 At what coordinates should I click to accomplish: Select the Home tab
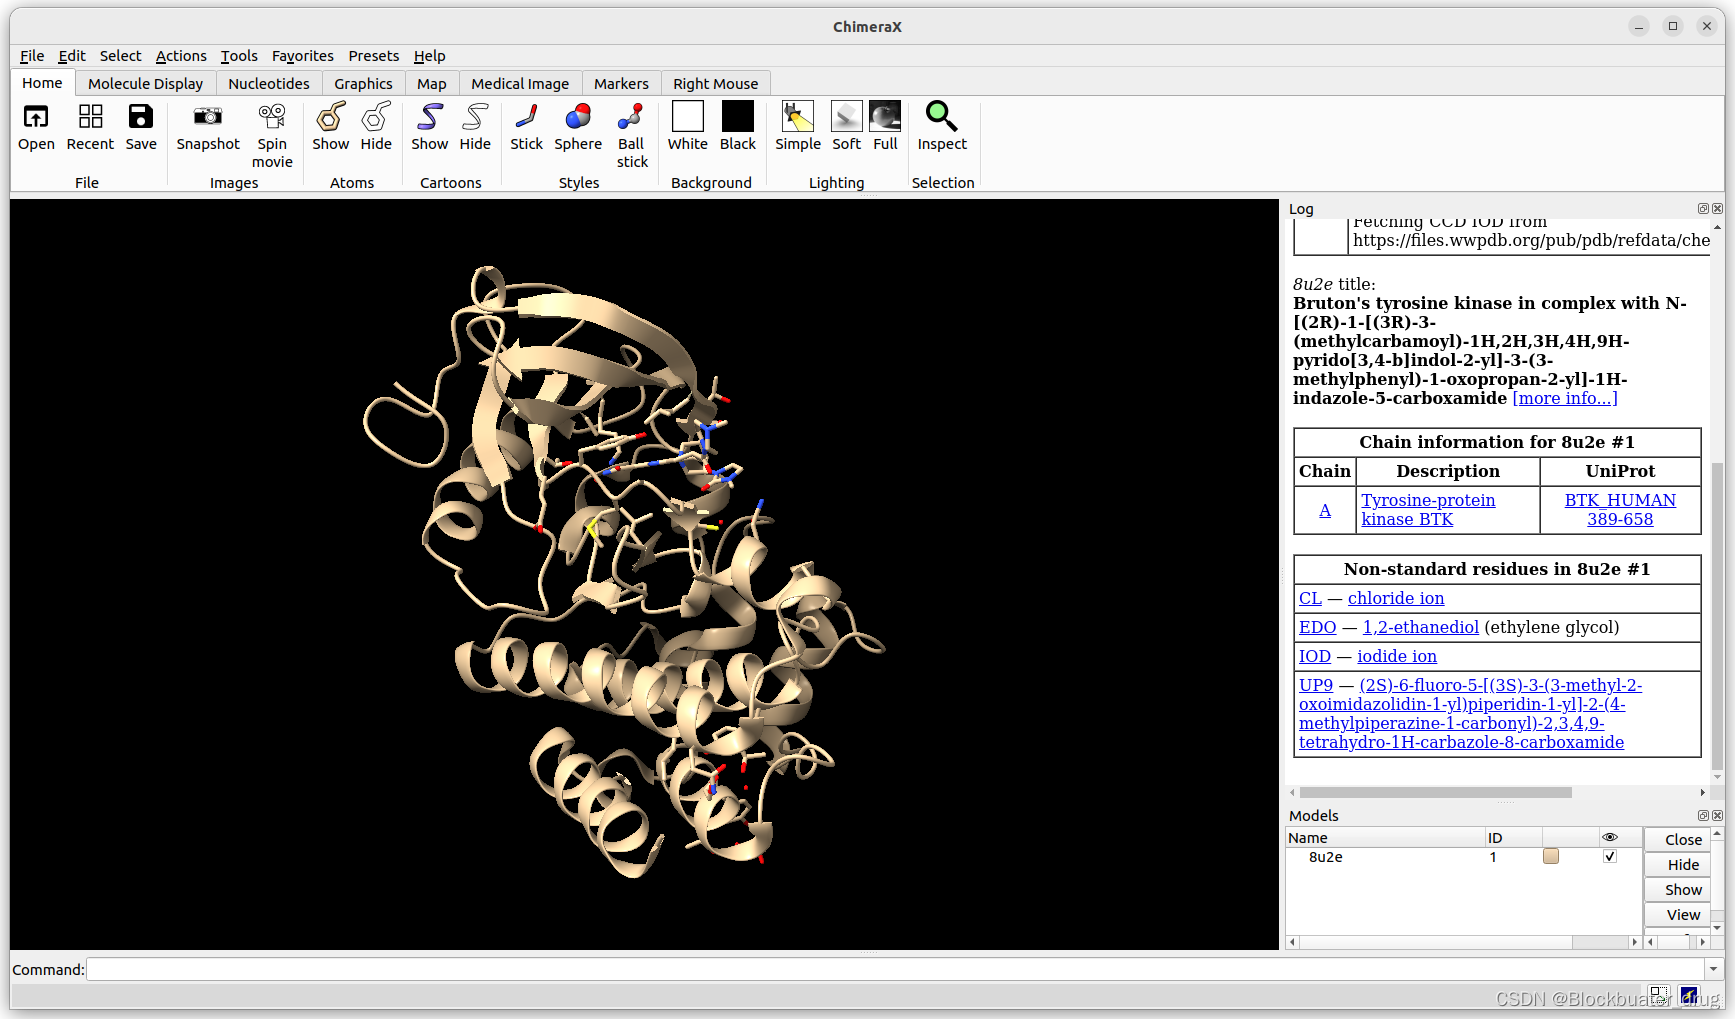(42, 83)
